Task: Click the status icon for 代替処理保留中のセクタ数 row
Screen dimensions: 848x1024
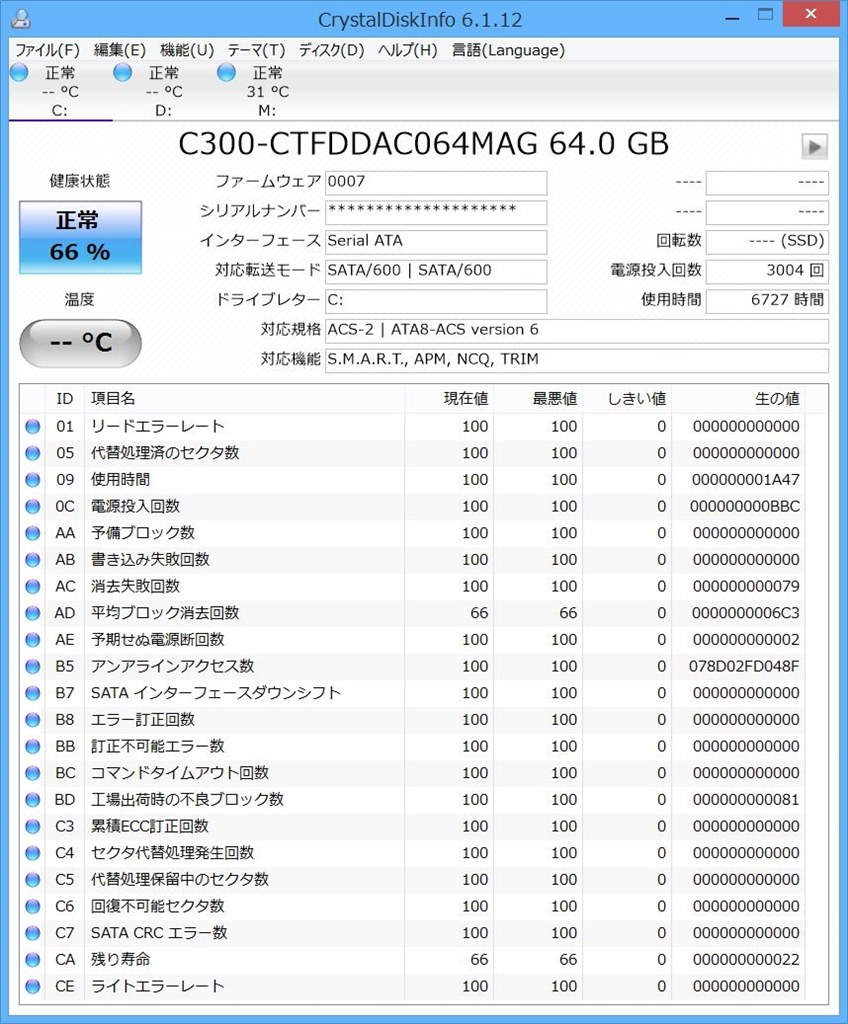Action: pyautogui.click(x=33, y=880)
